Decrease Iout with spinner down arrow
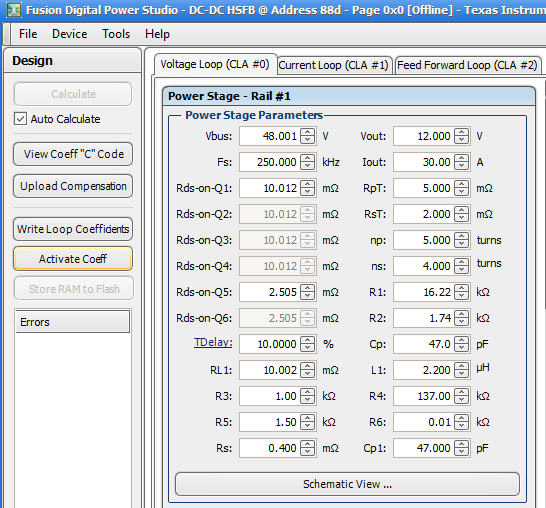546x508 pixels. pyautogui.click(x=461, y=166)
